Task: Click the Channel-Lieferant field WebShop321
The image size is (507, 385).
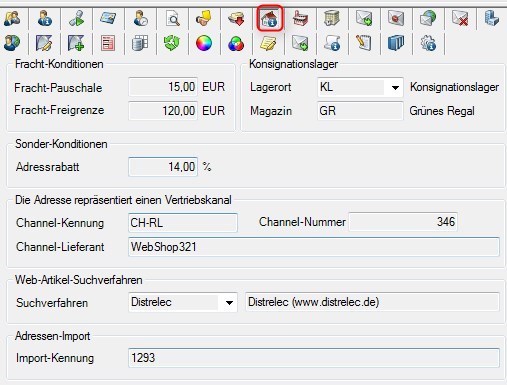Action: coord(314,247)
